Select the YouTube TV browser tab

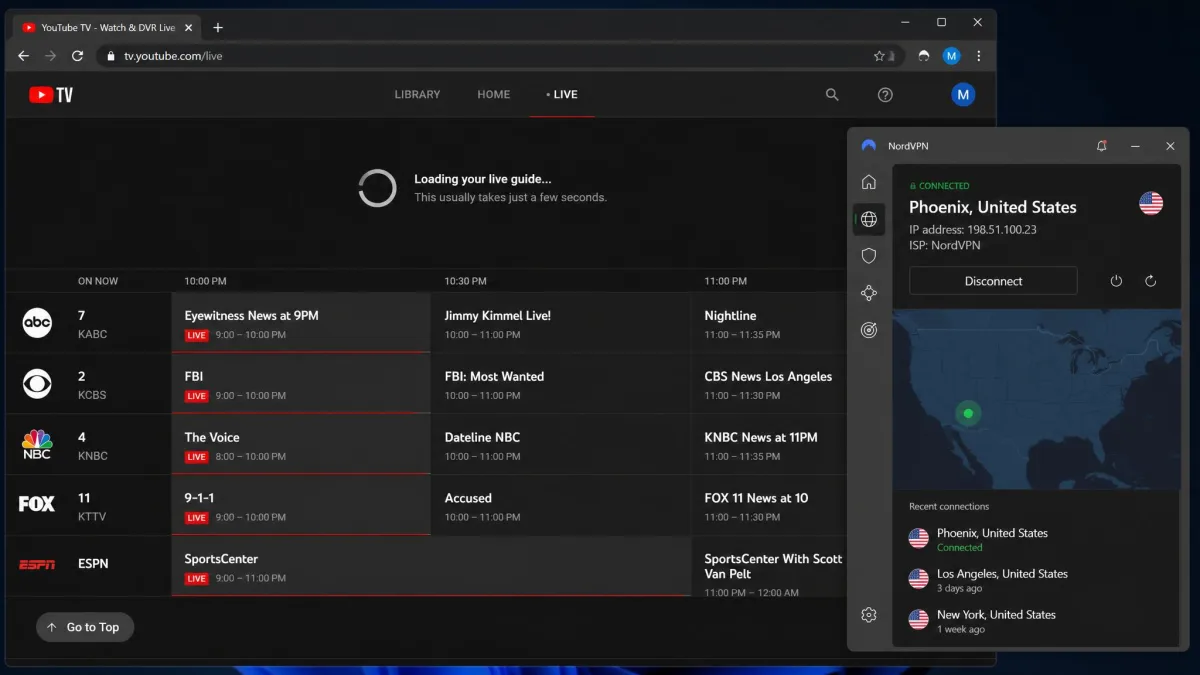point(107,28)
